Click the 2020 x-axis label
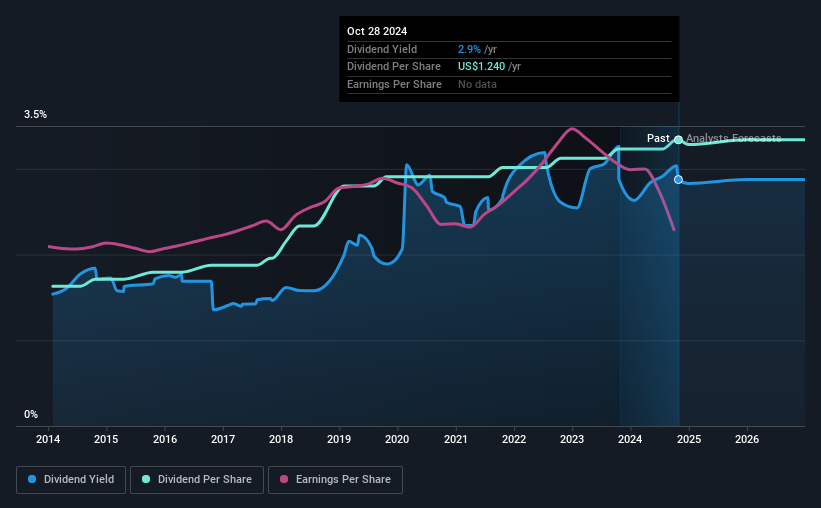Image resolution: width=821 pixels, height=508 pixels. point(397,439)
